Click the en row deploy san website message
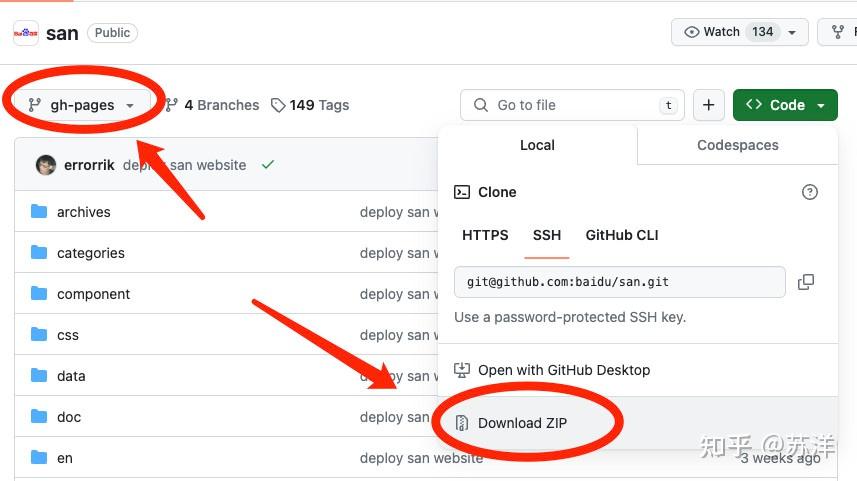 point(421,458)
